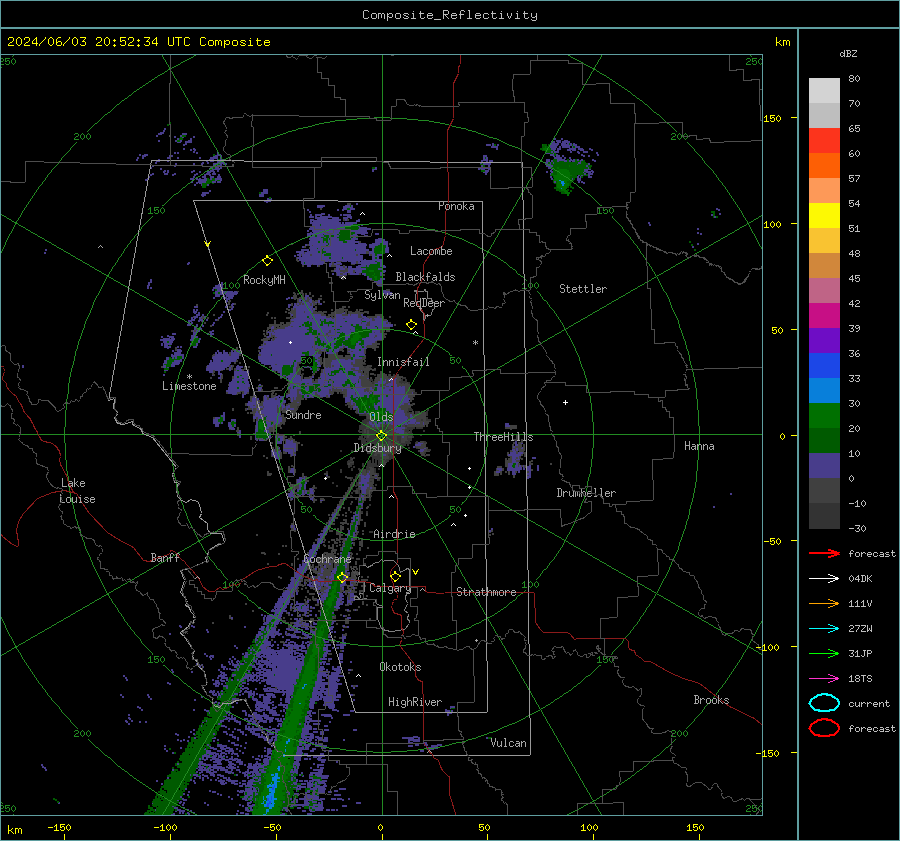Screen dimensions: 900x841
Task: Click the Calgary city label
Action: click(x=390, y=588)
